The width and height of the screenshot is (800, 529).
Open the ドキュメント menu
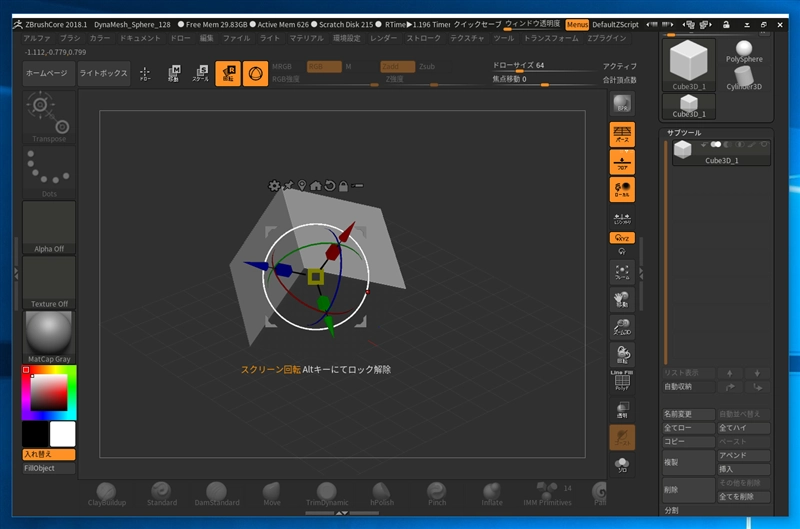(x=140, y=38)
